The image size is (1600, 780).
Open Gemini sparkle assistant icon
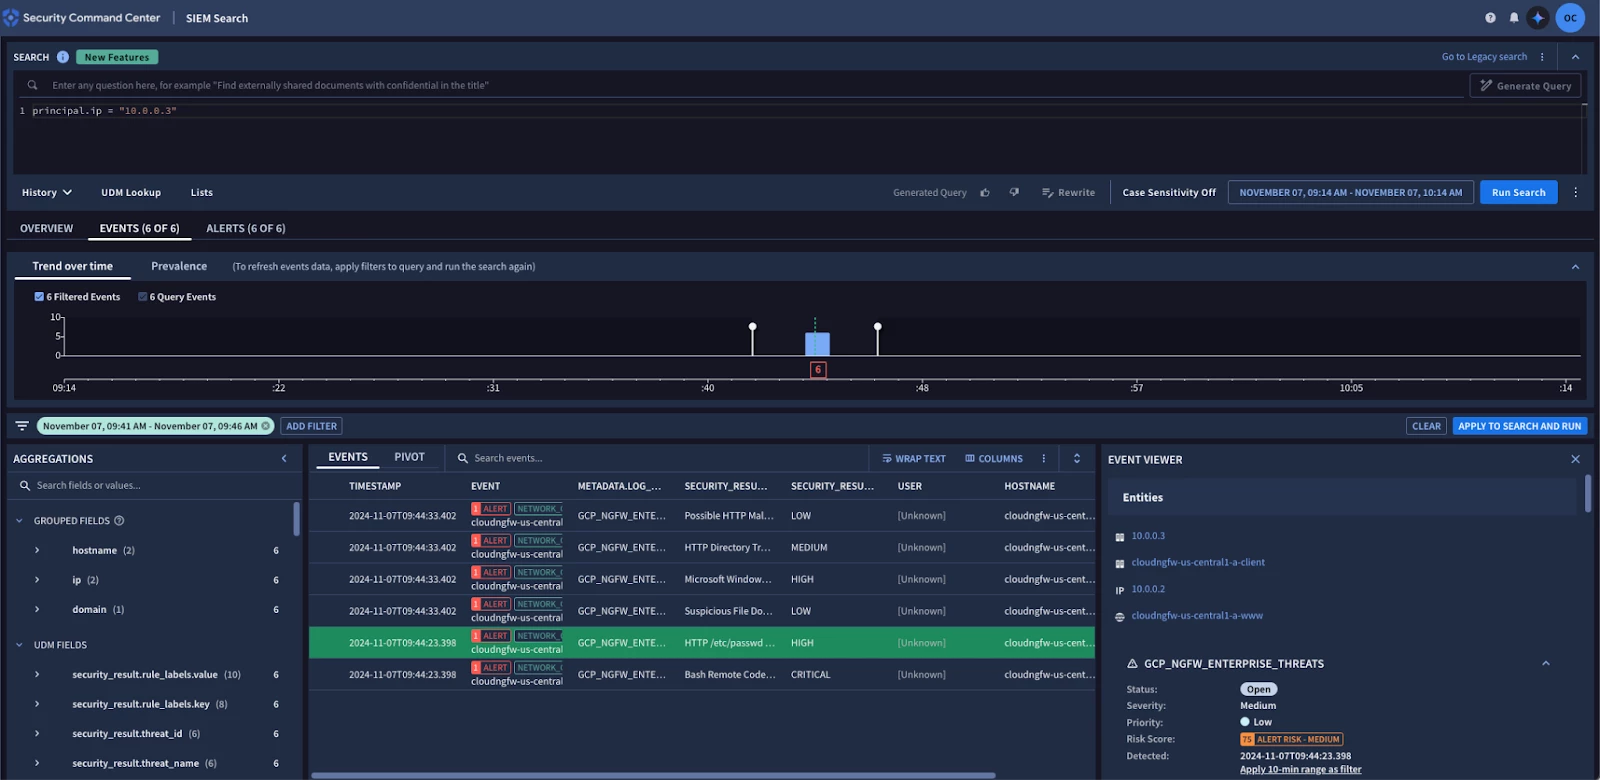click(1538, 18)
